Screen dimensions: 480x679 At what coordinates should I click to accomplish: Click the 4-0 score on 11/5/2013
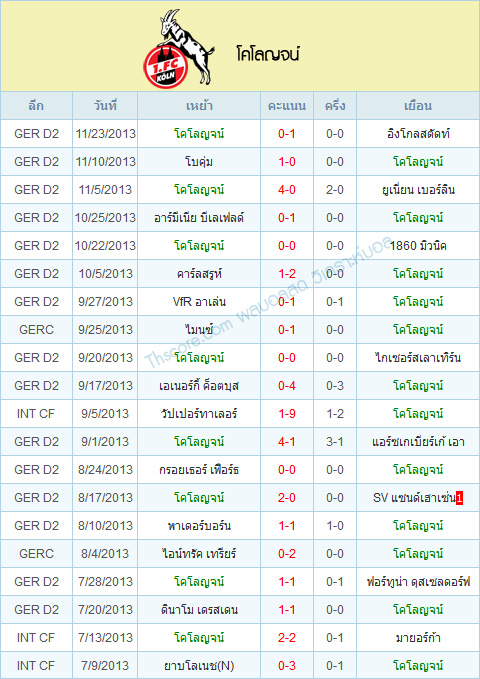286,190
